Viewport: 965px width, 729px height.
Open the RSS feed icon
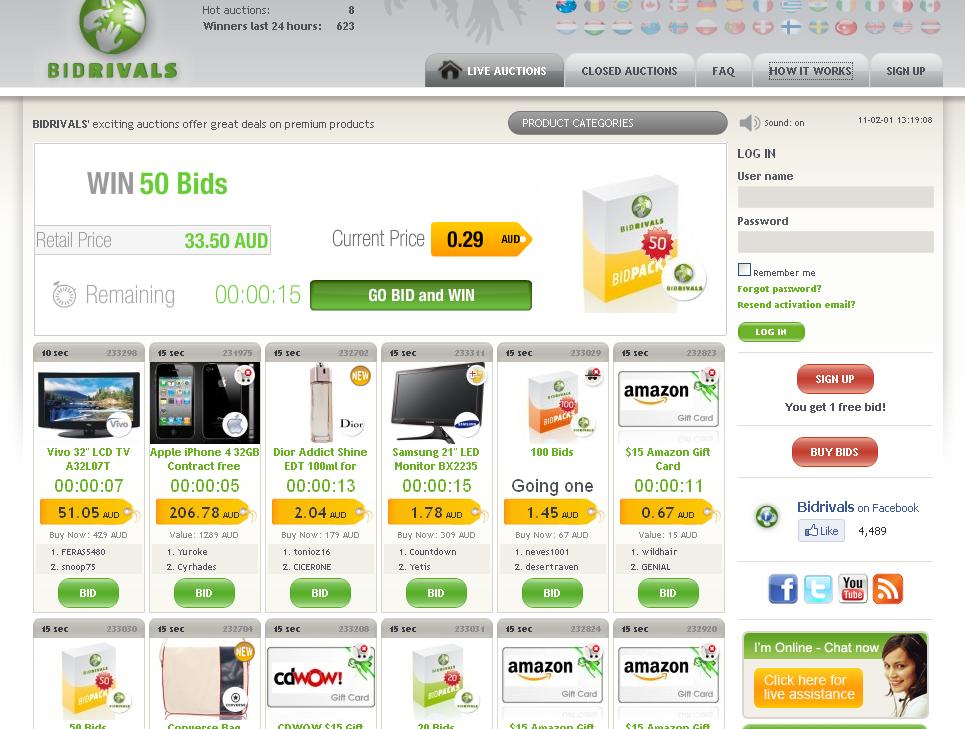click(888, 589)
